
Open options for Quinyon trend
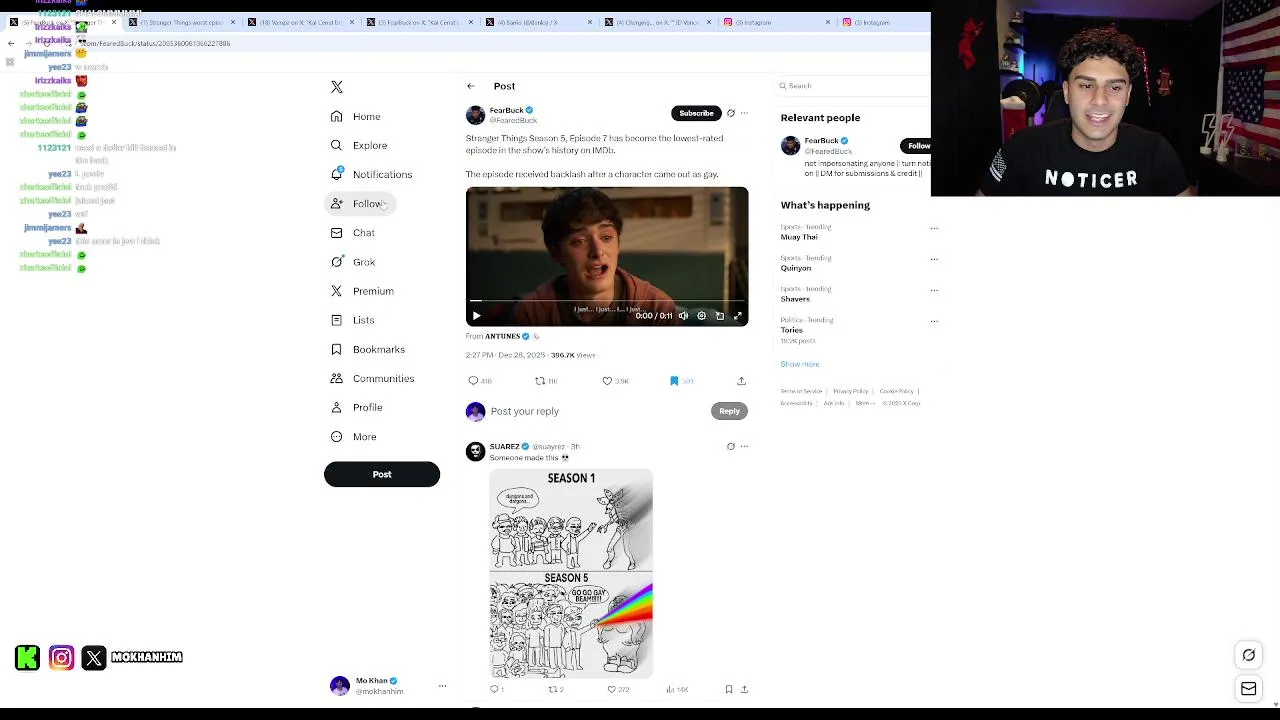click(934, 259)
